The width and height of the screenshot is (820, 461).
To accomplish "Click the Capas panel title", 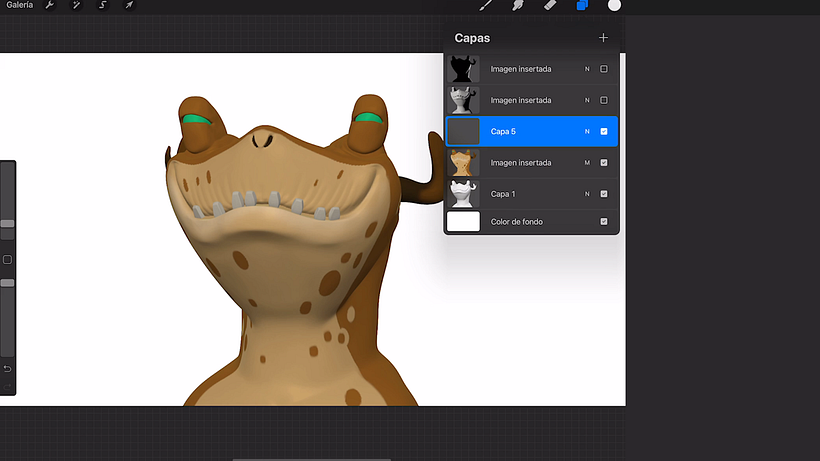I will click(x=472, y=38).
